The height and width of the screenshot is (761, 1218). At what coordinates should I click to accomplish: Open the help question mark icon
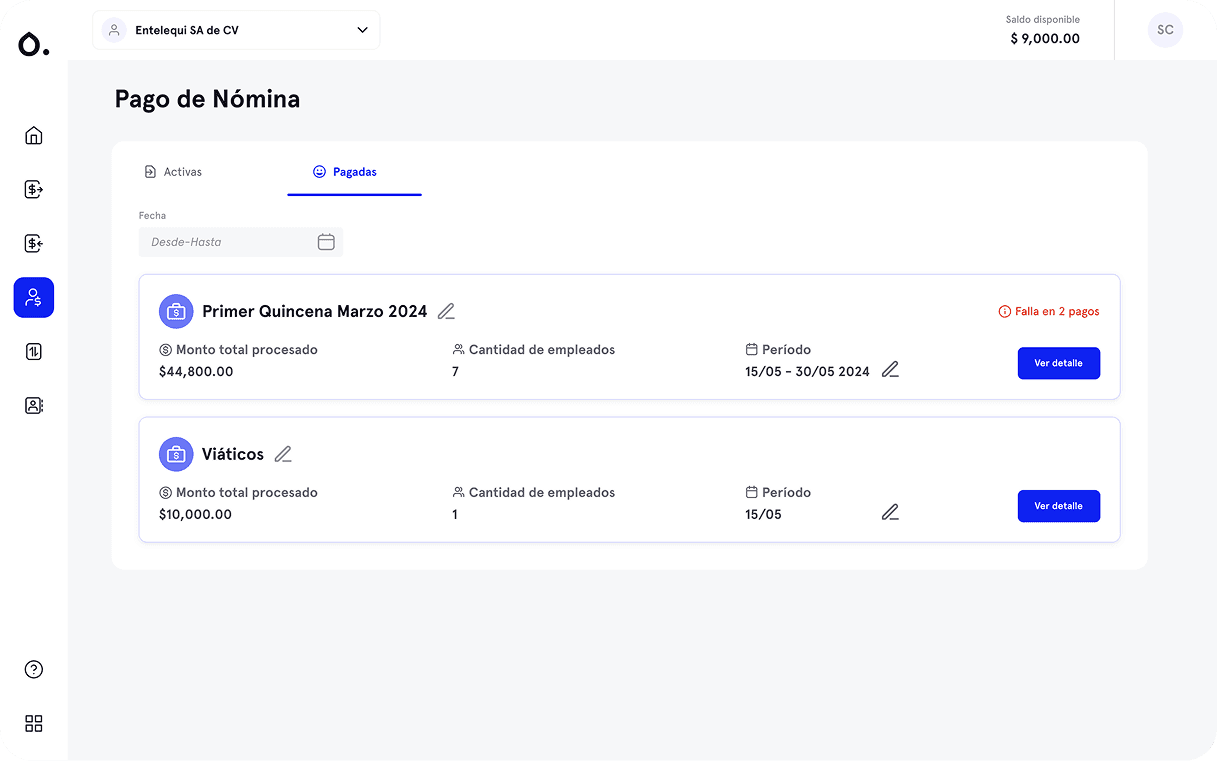pos(33,669)
